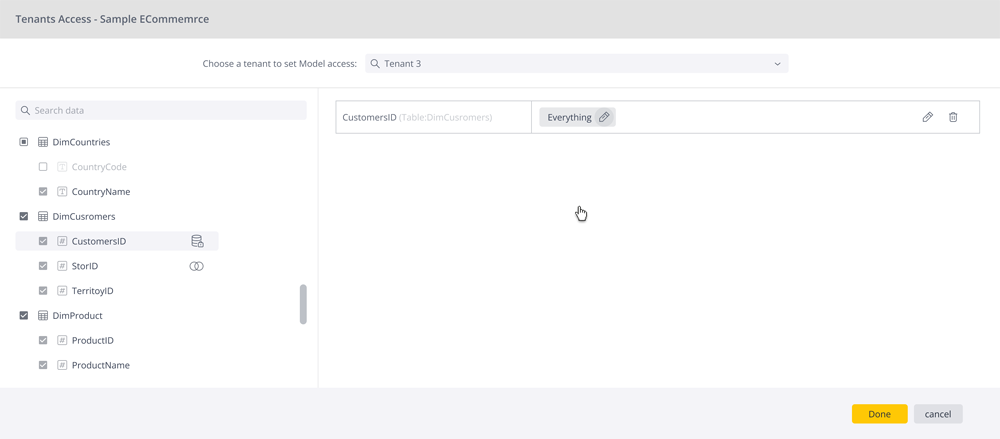Click the search magnifier icon in Search data

coord(25,111)
